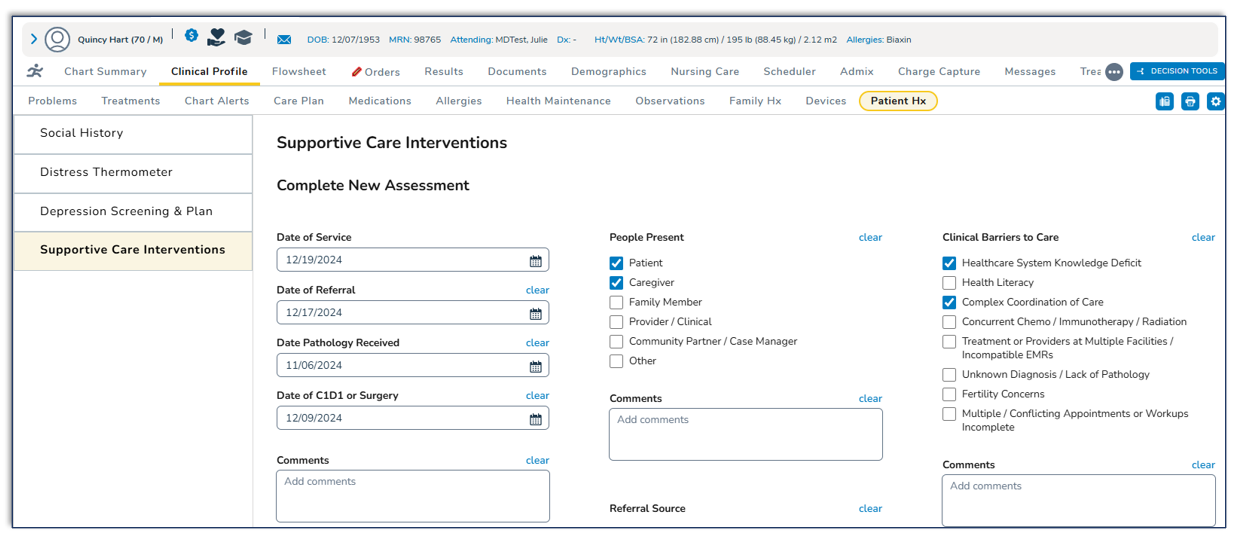
Task: Click the People Present comments field
Action: pyautogui.click(x=745, y=434)
